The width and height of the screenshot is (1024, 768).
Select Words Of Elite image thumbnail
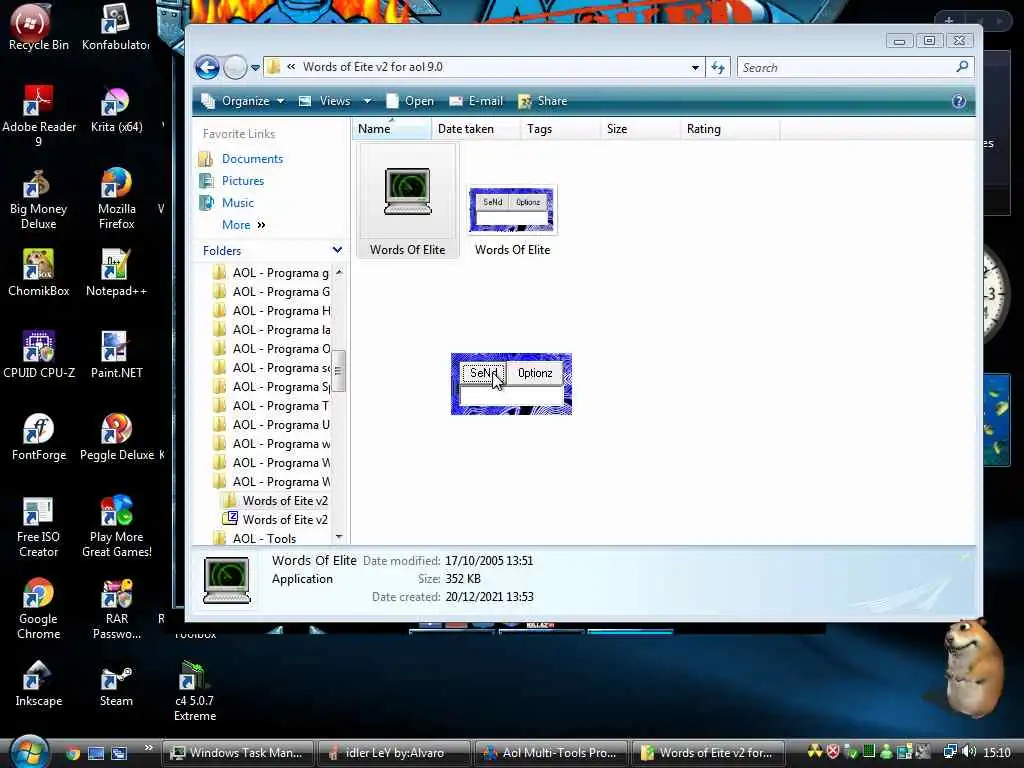pos(513,220)
